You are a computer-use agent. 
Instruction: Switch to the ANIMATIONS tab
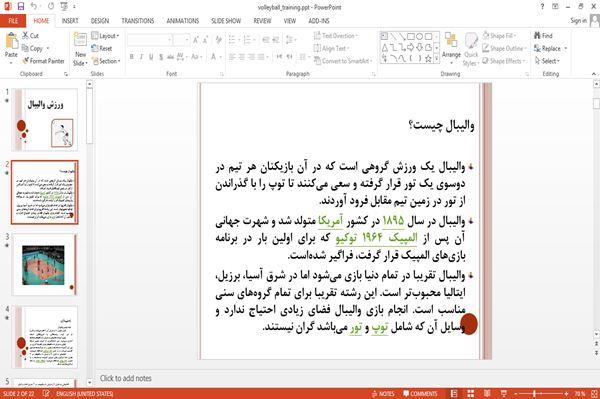[183, 21]
